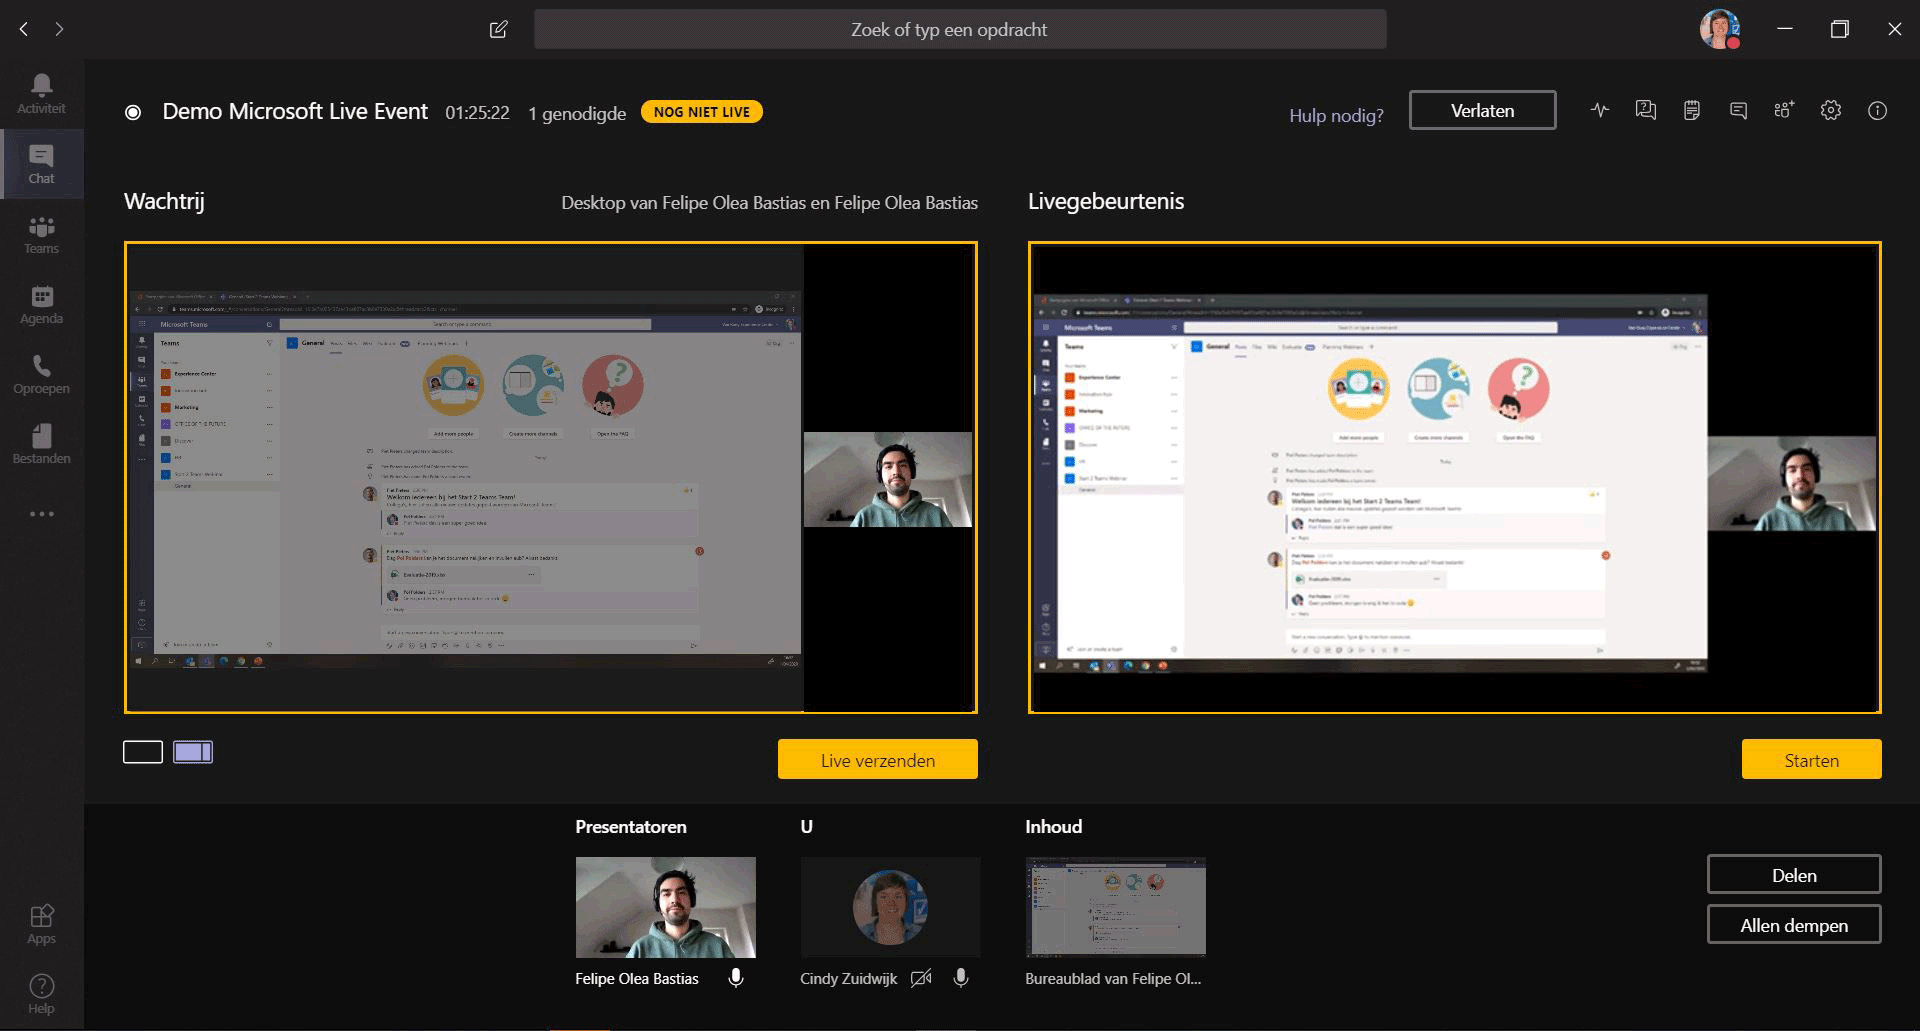Open Activiteit in the sidebar
The height and width of the screenshot is (1031, 1920).
coord(41,94)
